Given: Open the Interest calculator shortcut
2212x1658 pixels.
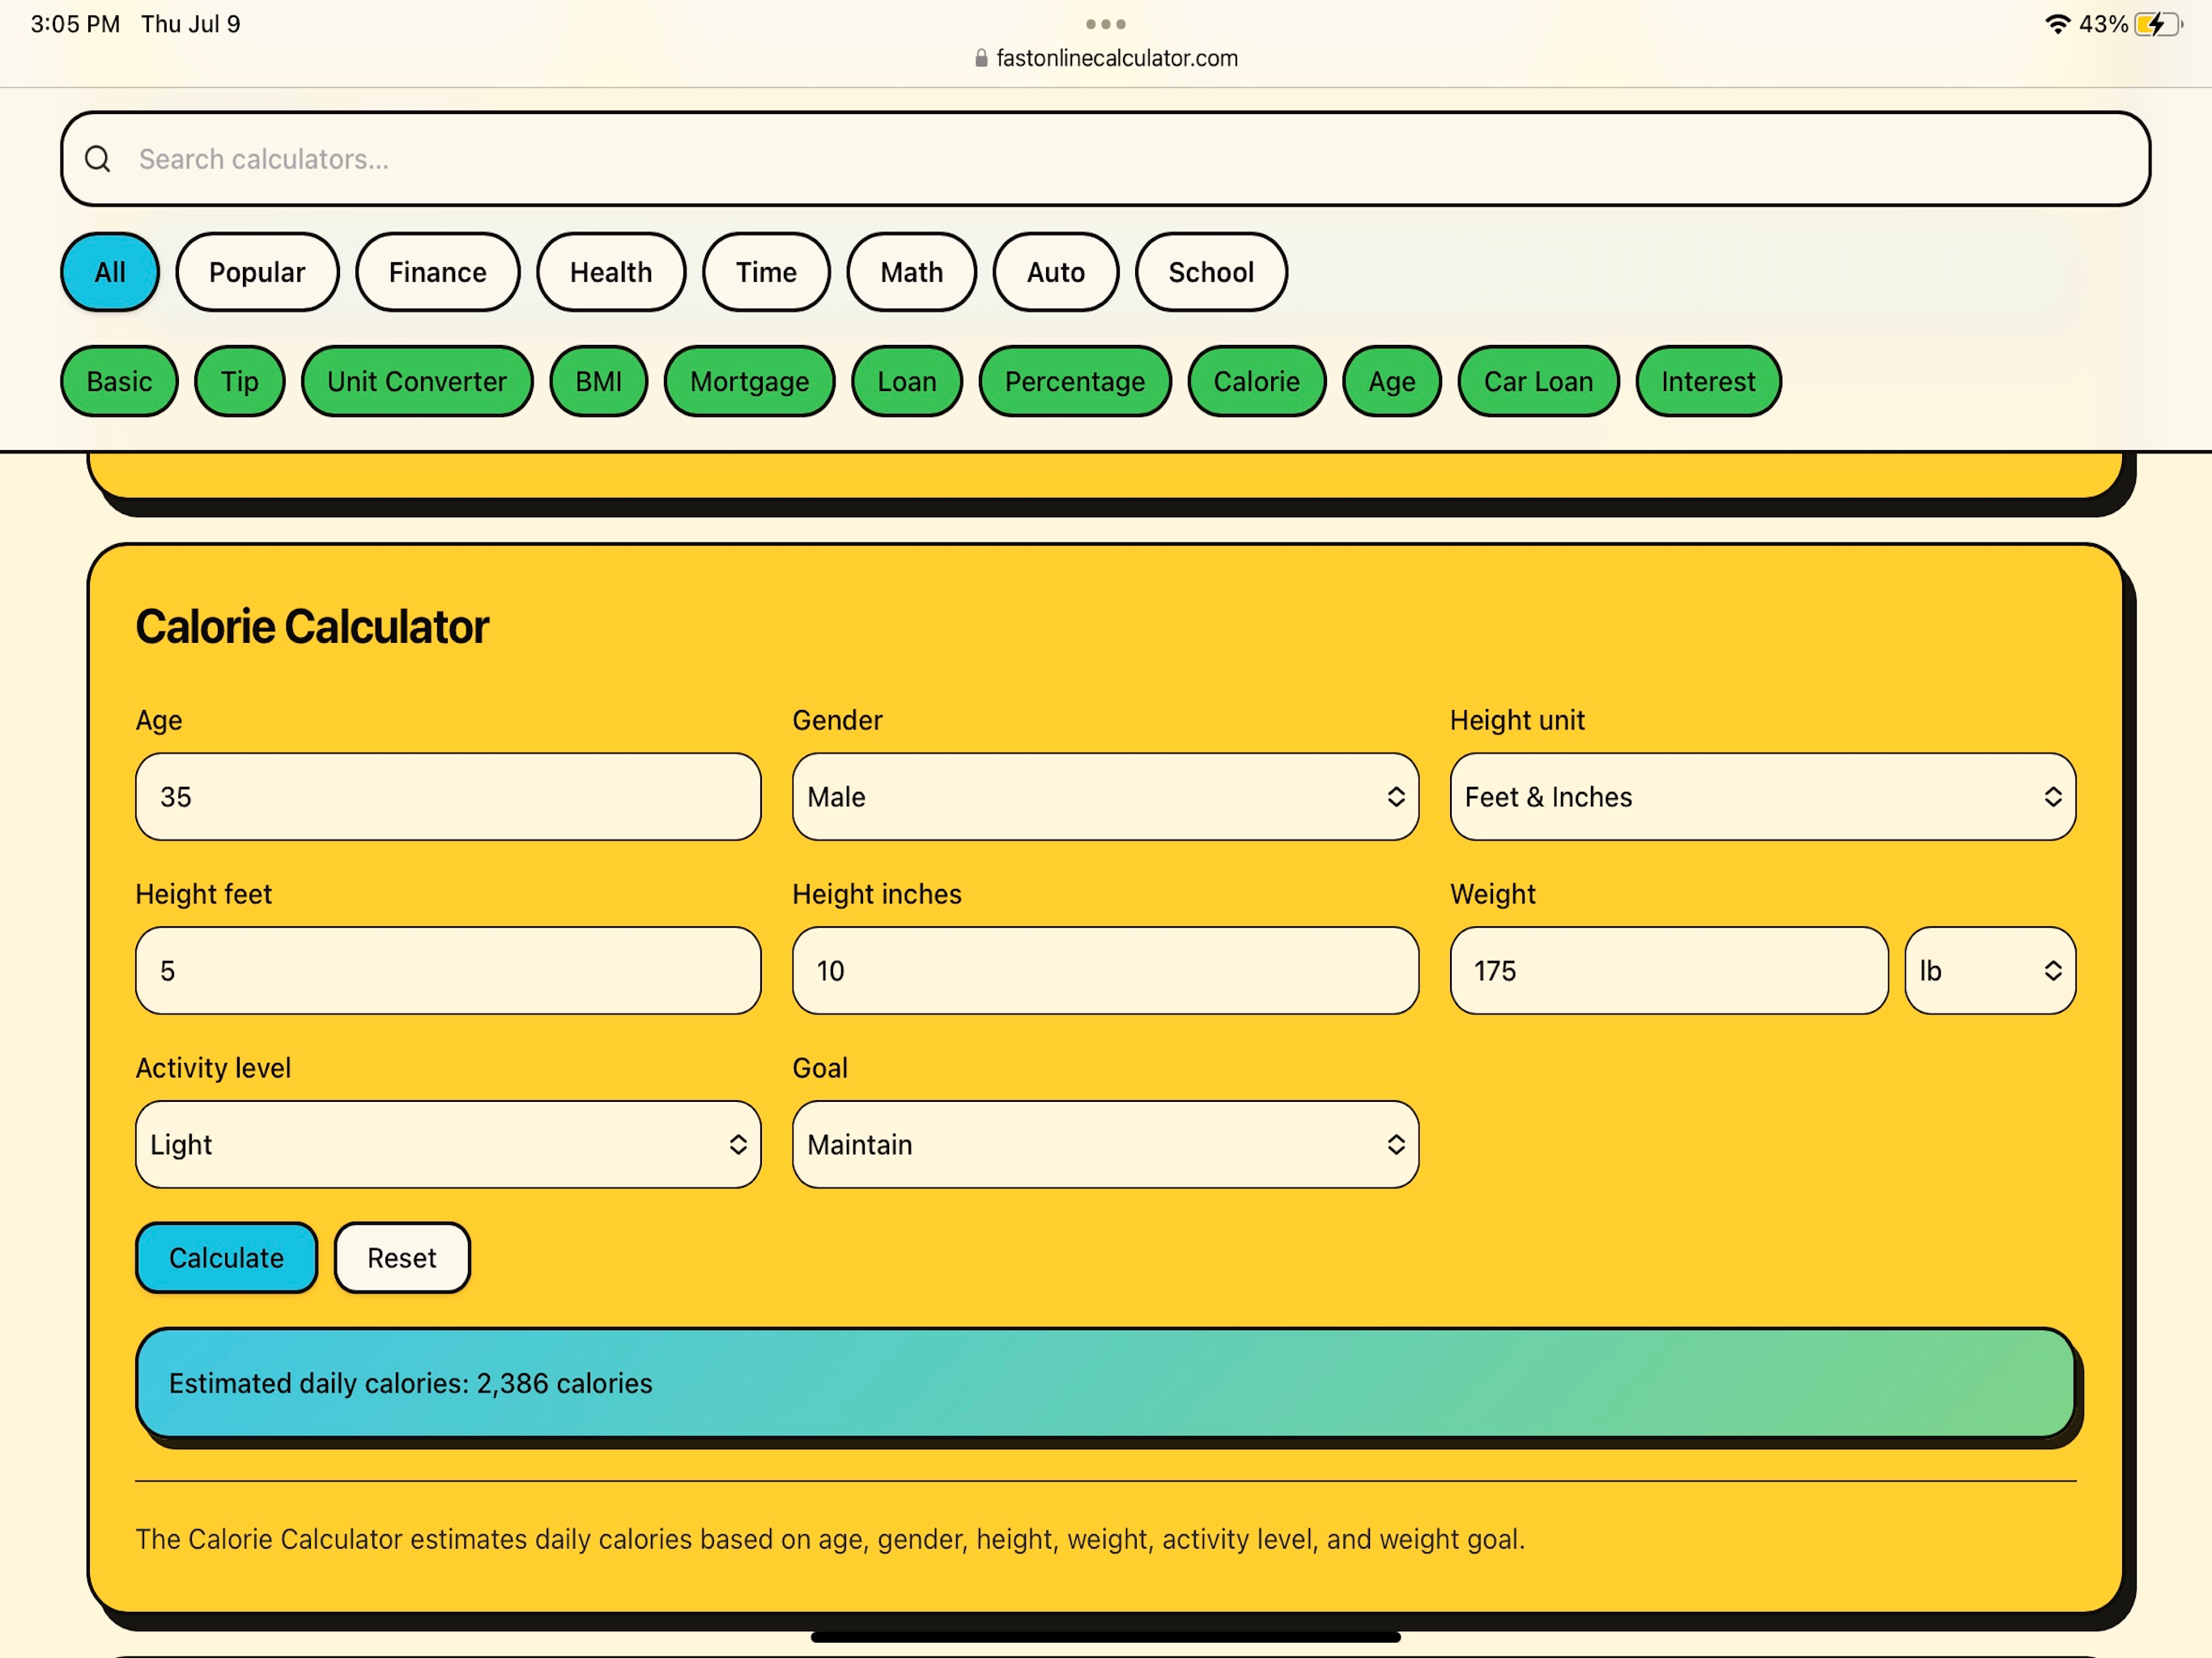Looking at the screenshot, I should (1708, 381).
